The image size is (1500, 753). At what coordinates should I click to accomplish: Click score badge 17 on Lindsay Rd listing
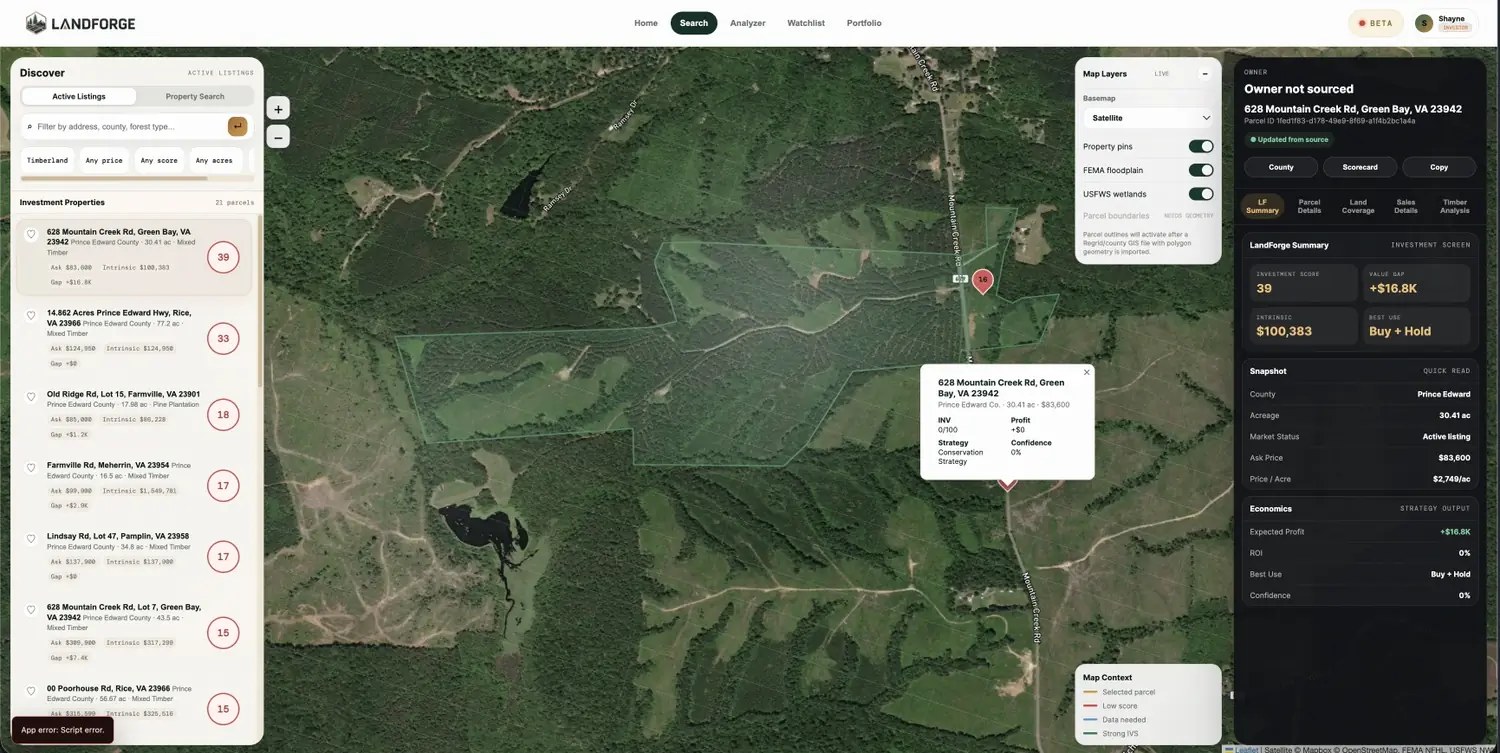(x=223, y=556)
